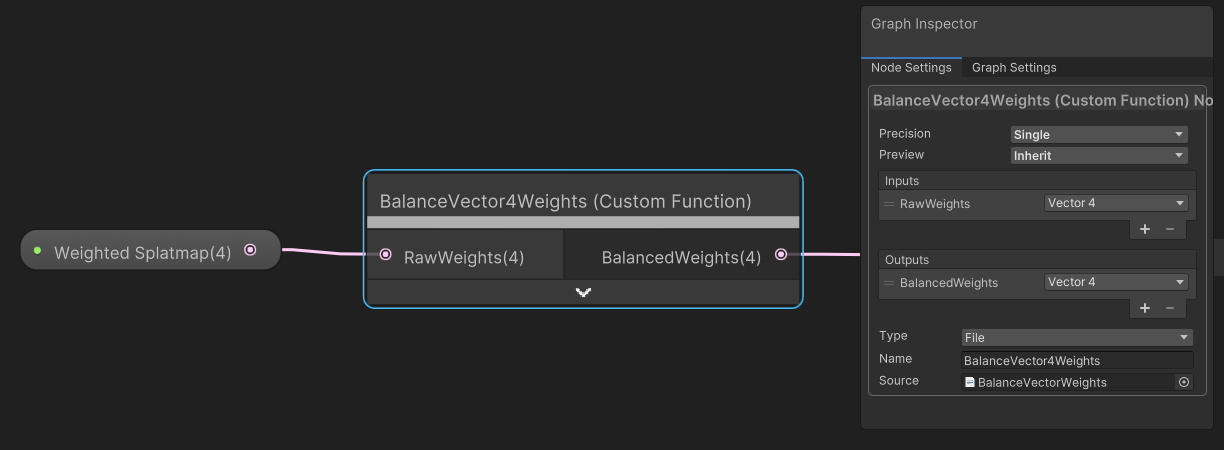Open the Precision dropdown set to Single
The width and height of the screenshot is (1224, 450).
[1099, 134]
